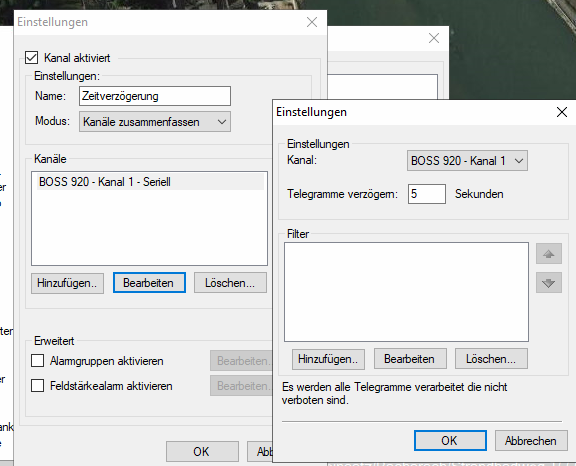Click the Name field with Zeitverzögerung
Image resolution: width=576 pixels, height=466 pixels.
click(155, 96)
